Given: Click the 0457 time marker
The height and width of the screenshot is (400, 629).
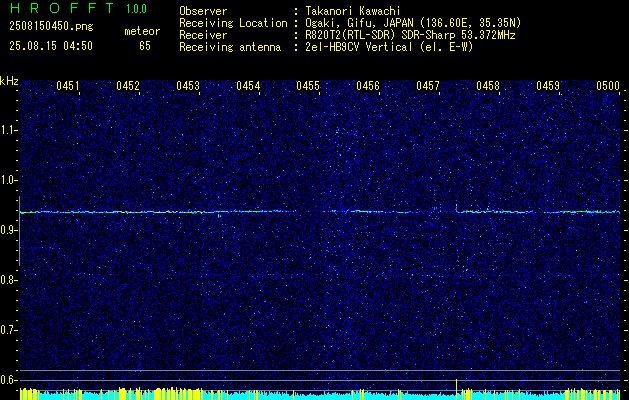Looking at the screenshot, I should tap(428, 86).
